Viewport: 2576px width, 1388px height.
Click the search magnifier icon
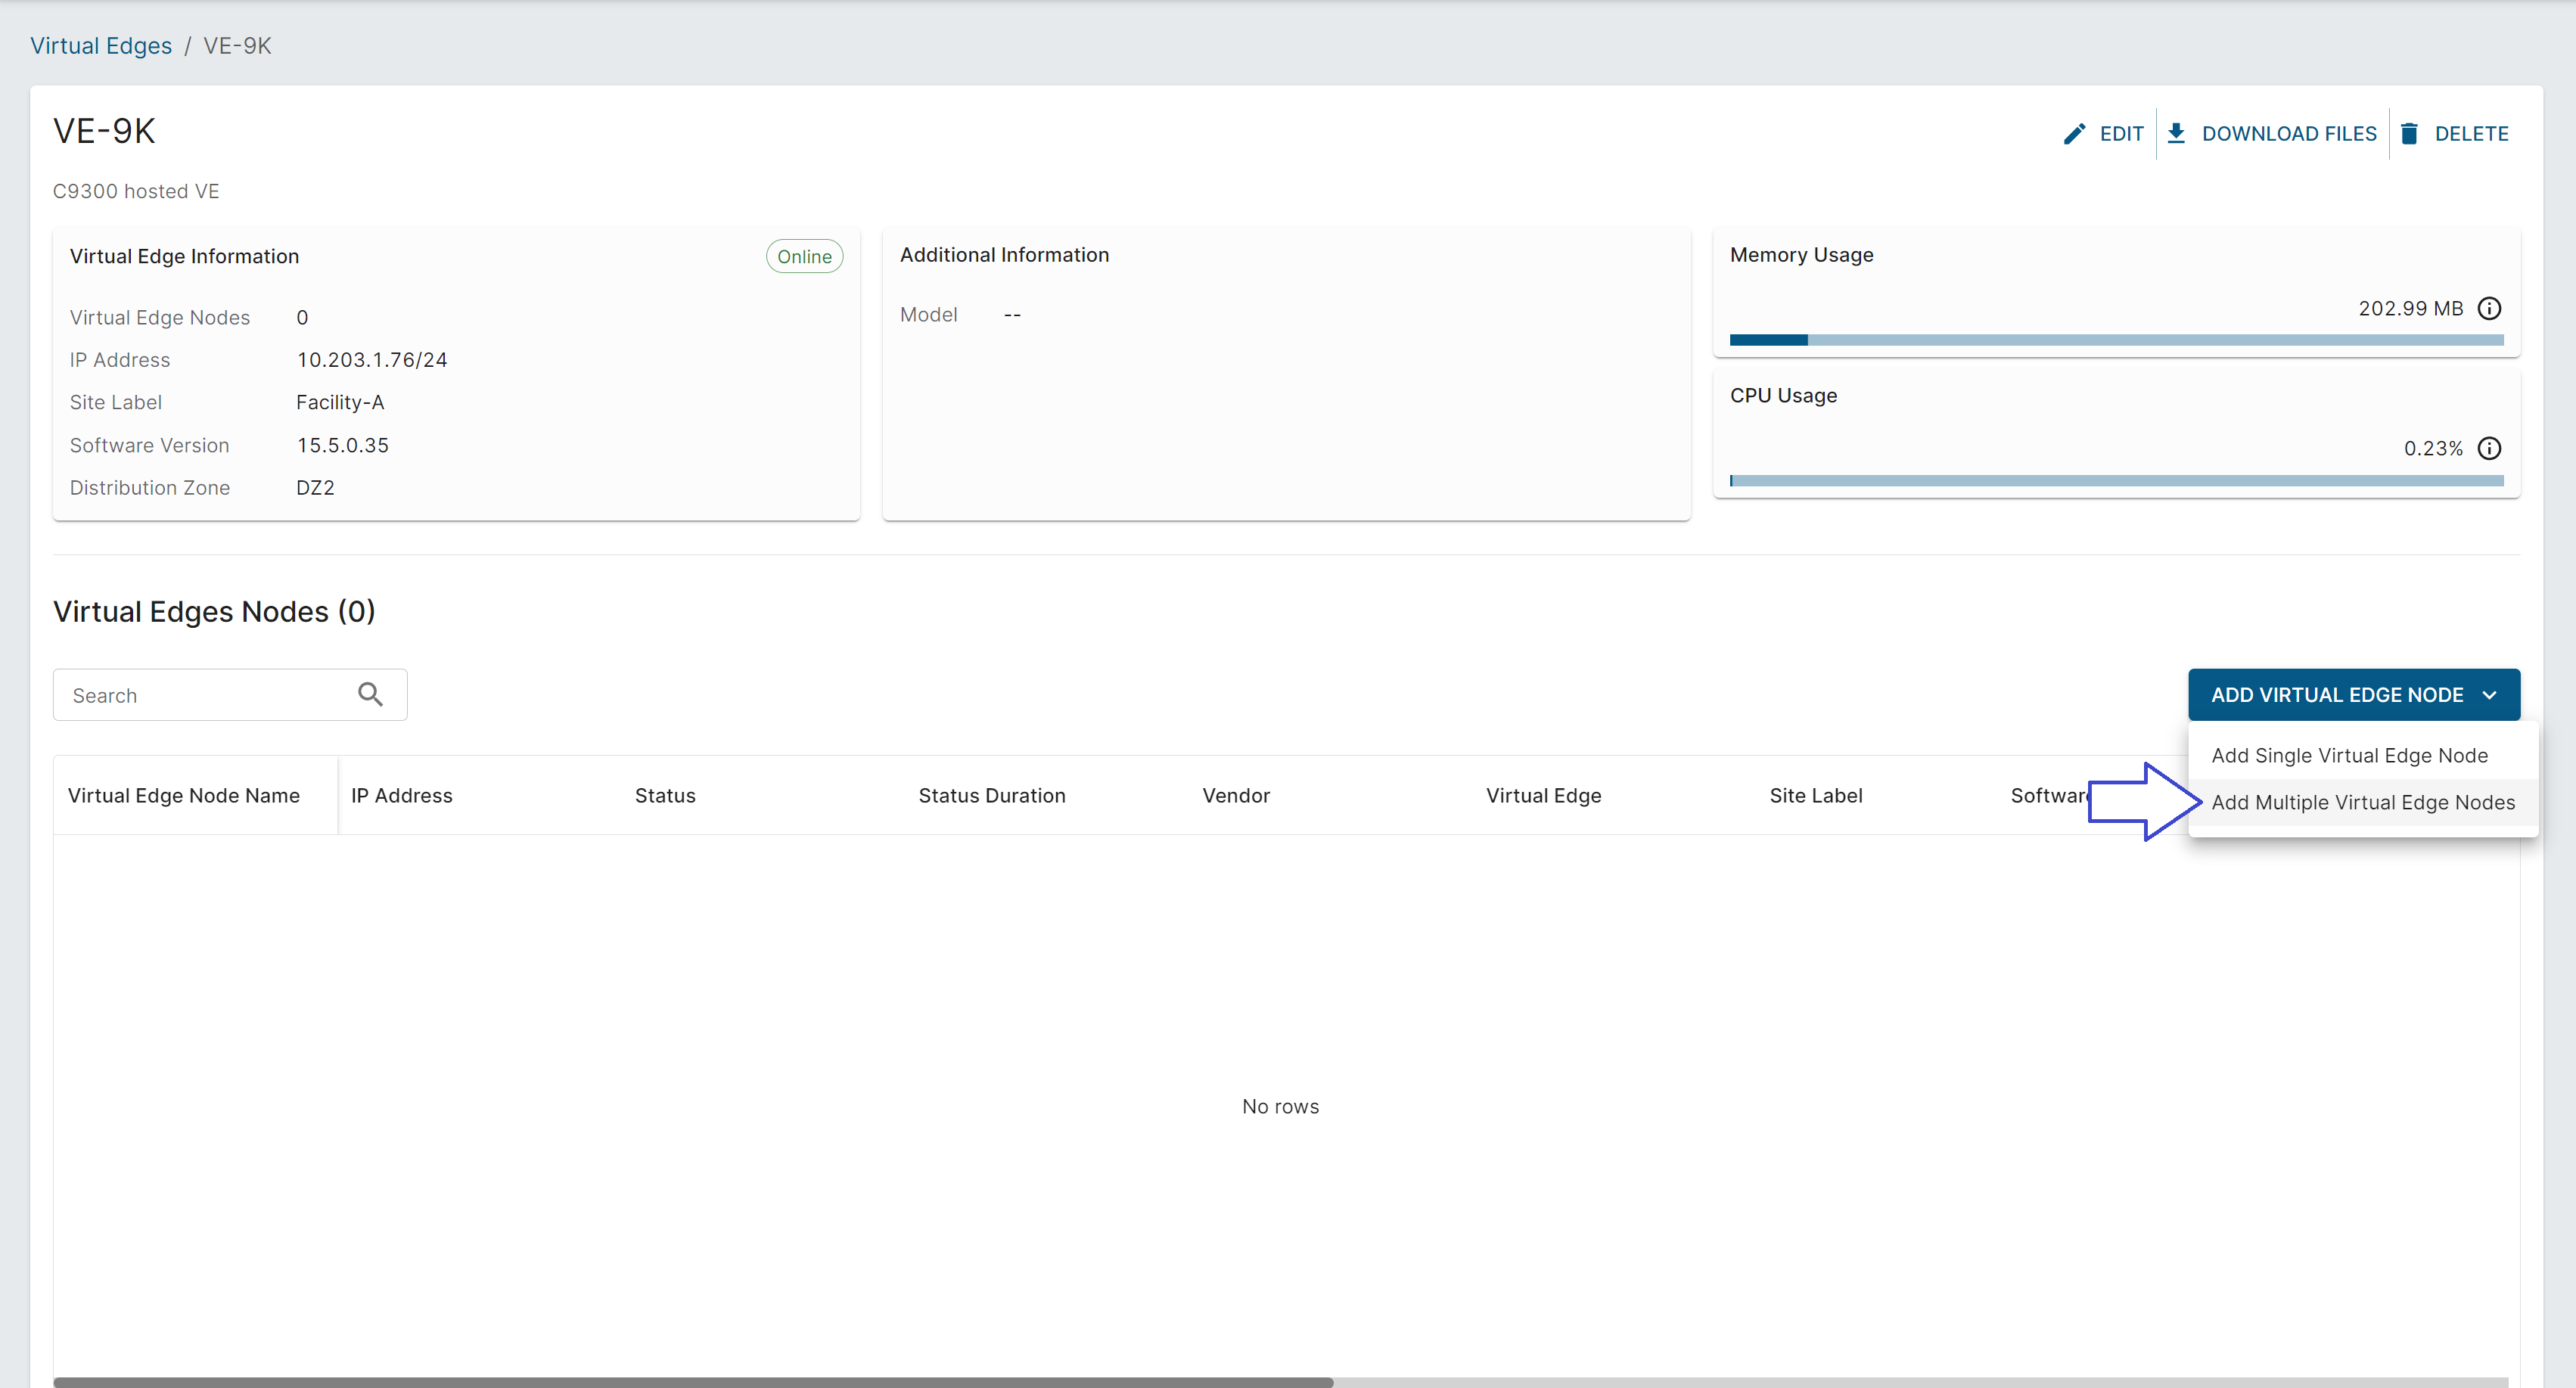(370, 695)
